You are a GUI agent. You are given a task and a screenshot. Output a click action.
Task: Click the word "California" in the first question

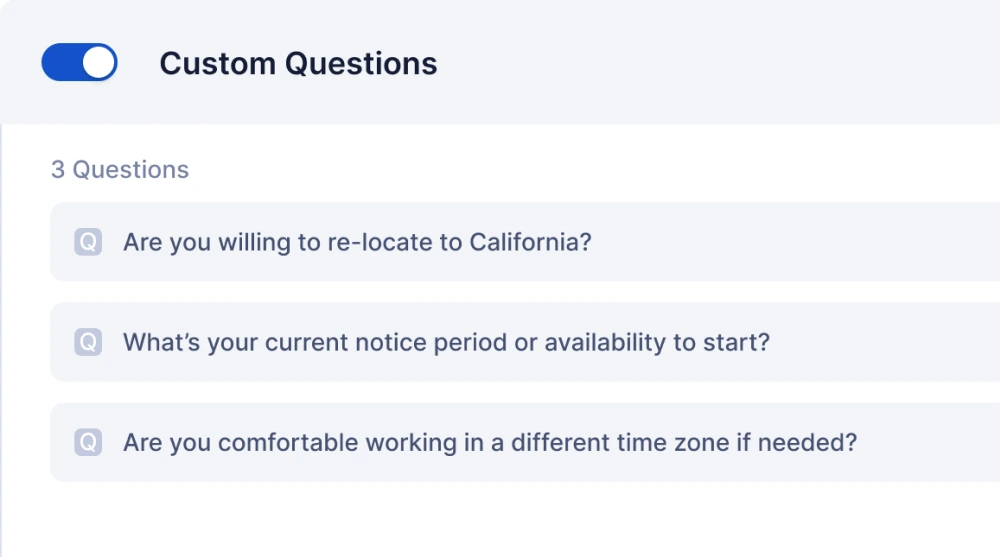pyautogui.click(x=530, y=242)
